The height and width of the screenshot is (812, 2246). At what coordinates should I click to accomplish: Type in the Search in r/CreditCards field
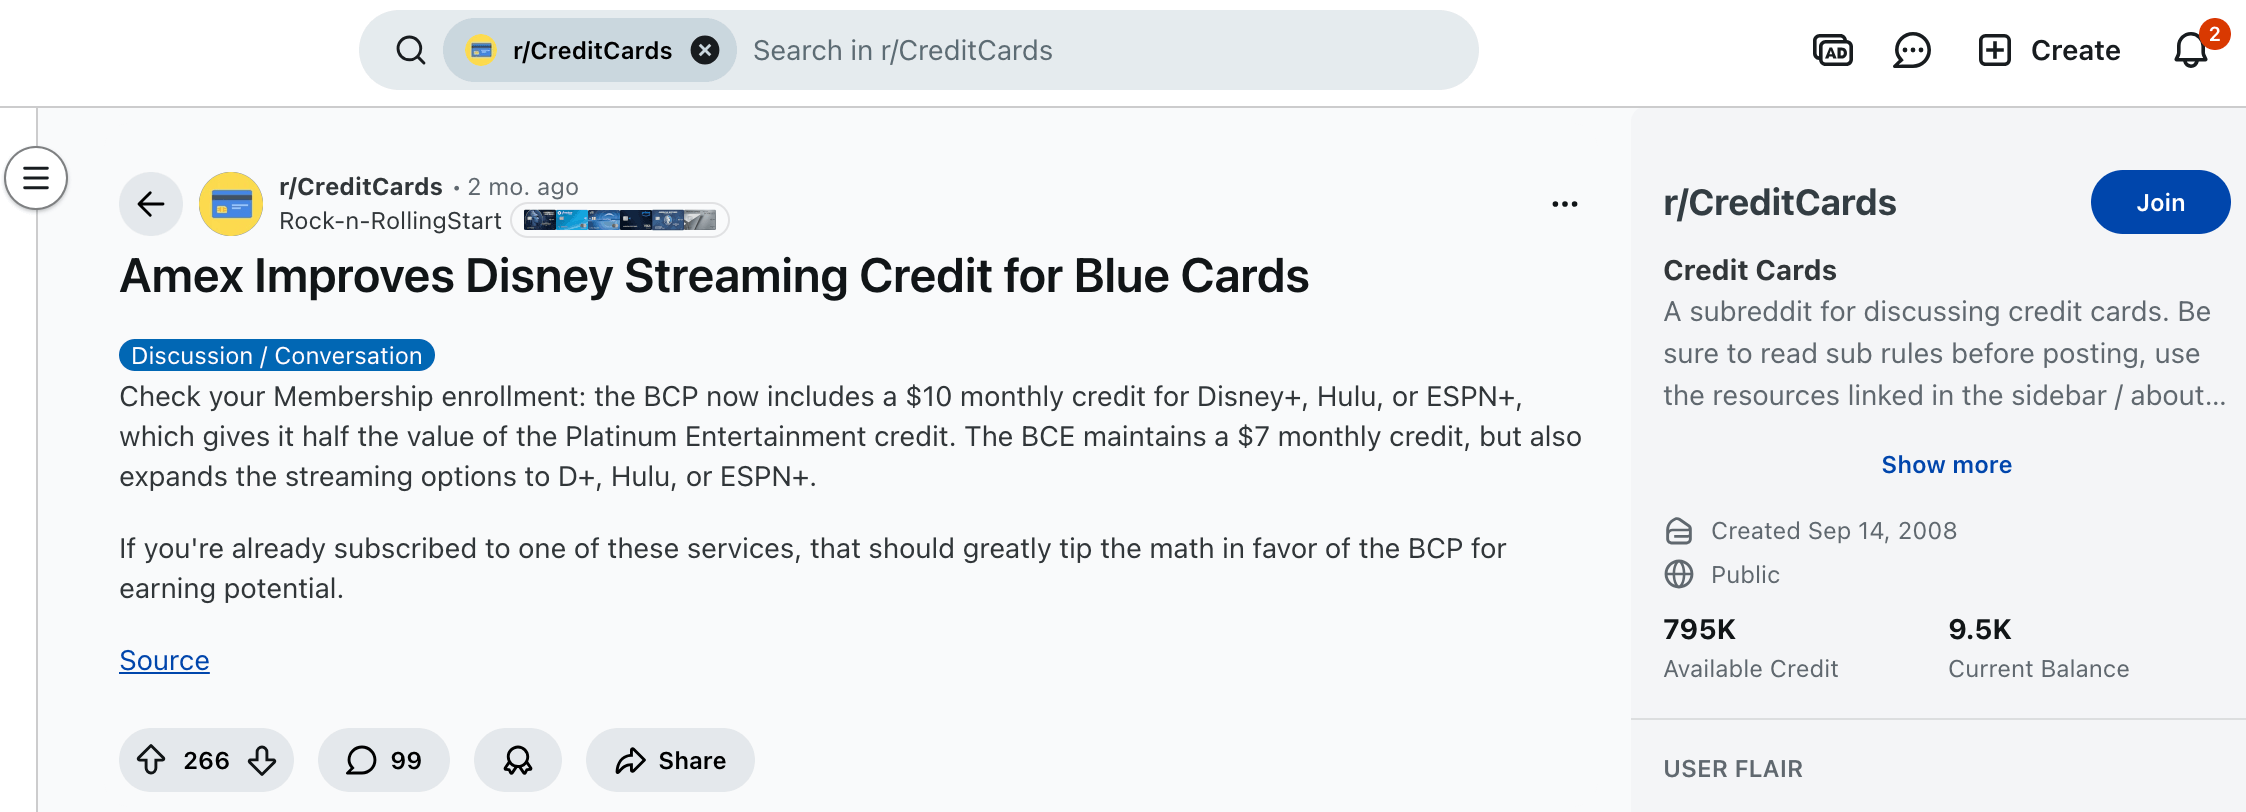coord(1100,50)
